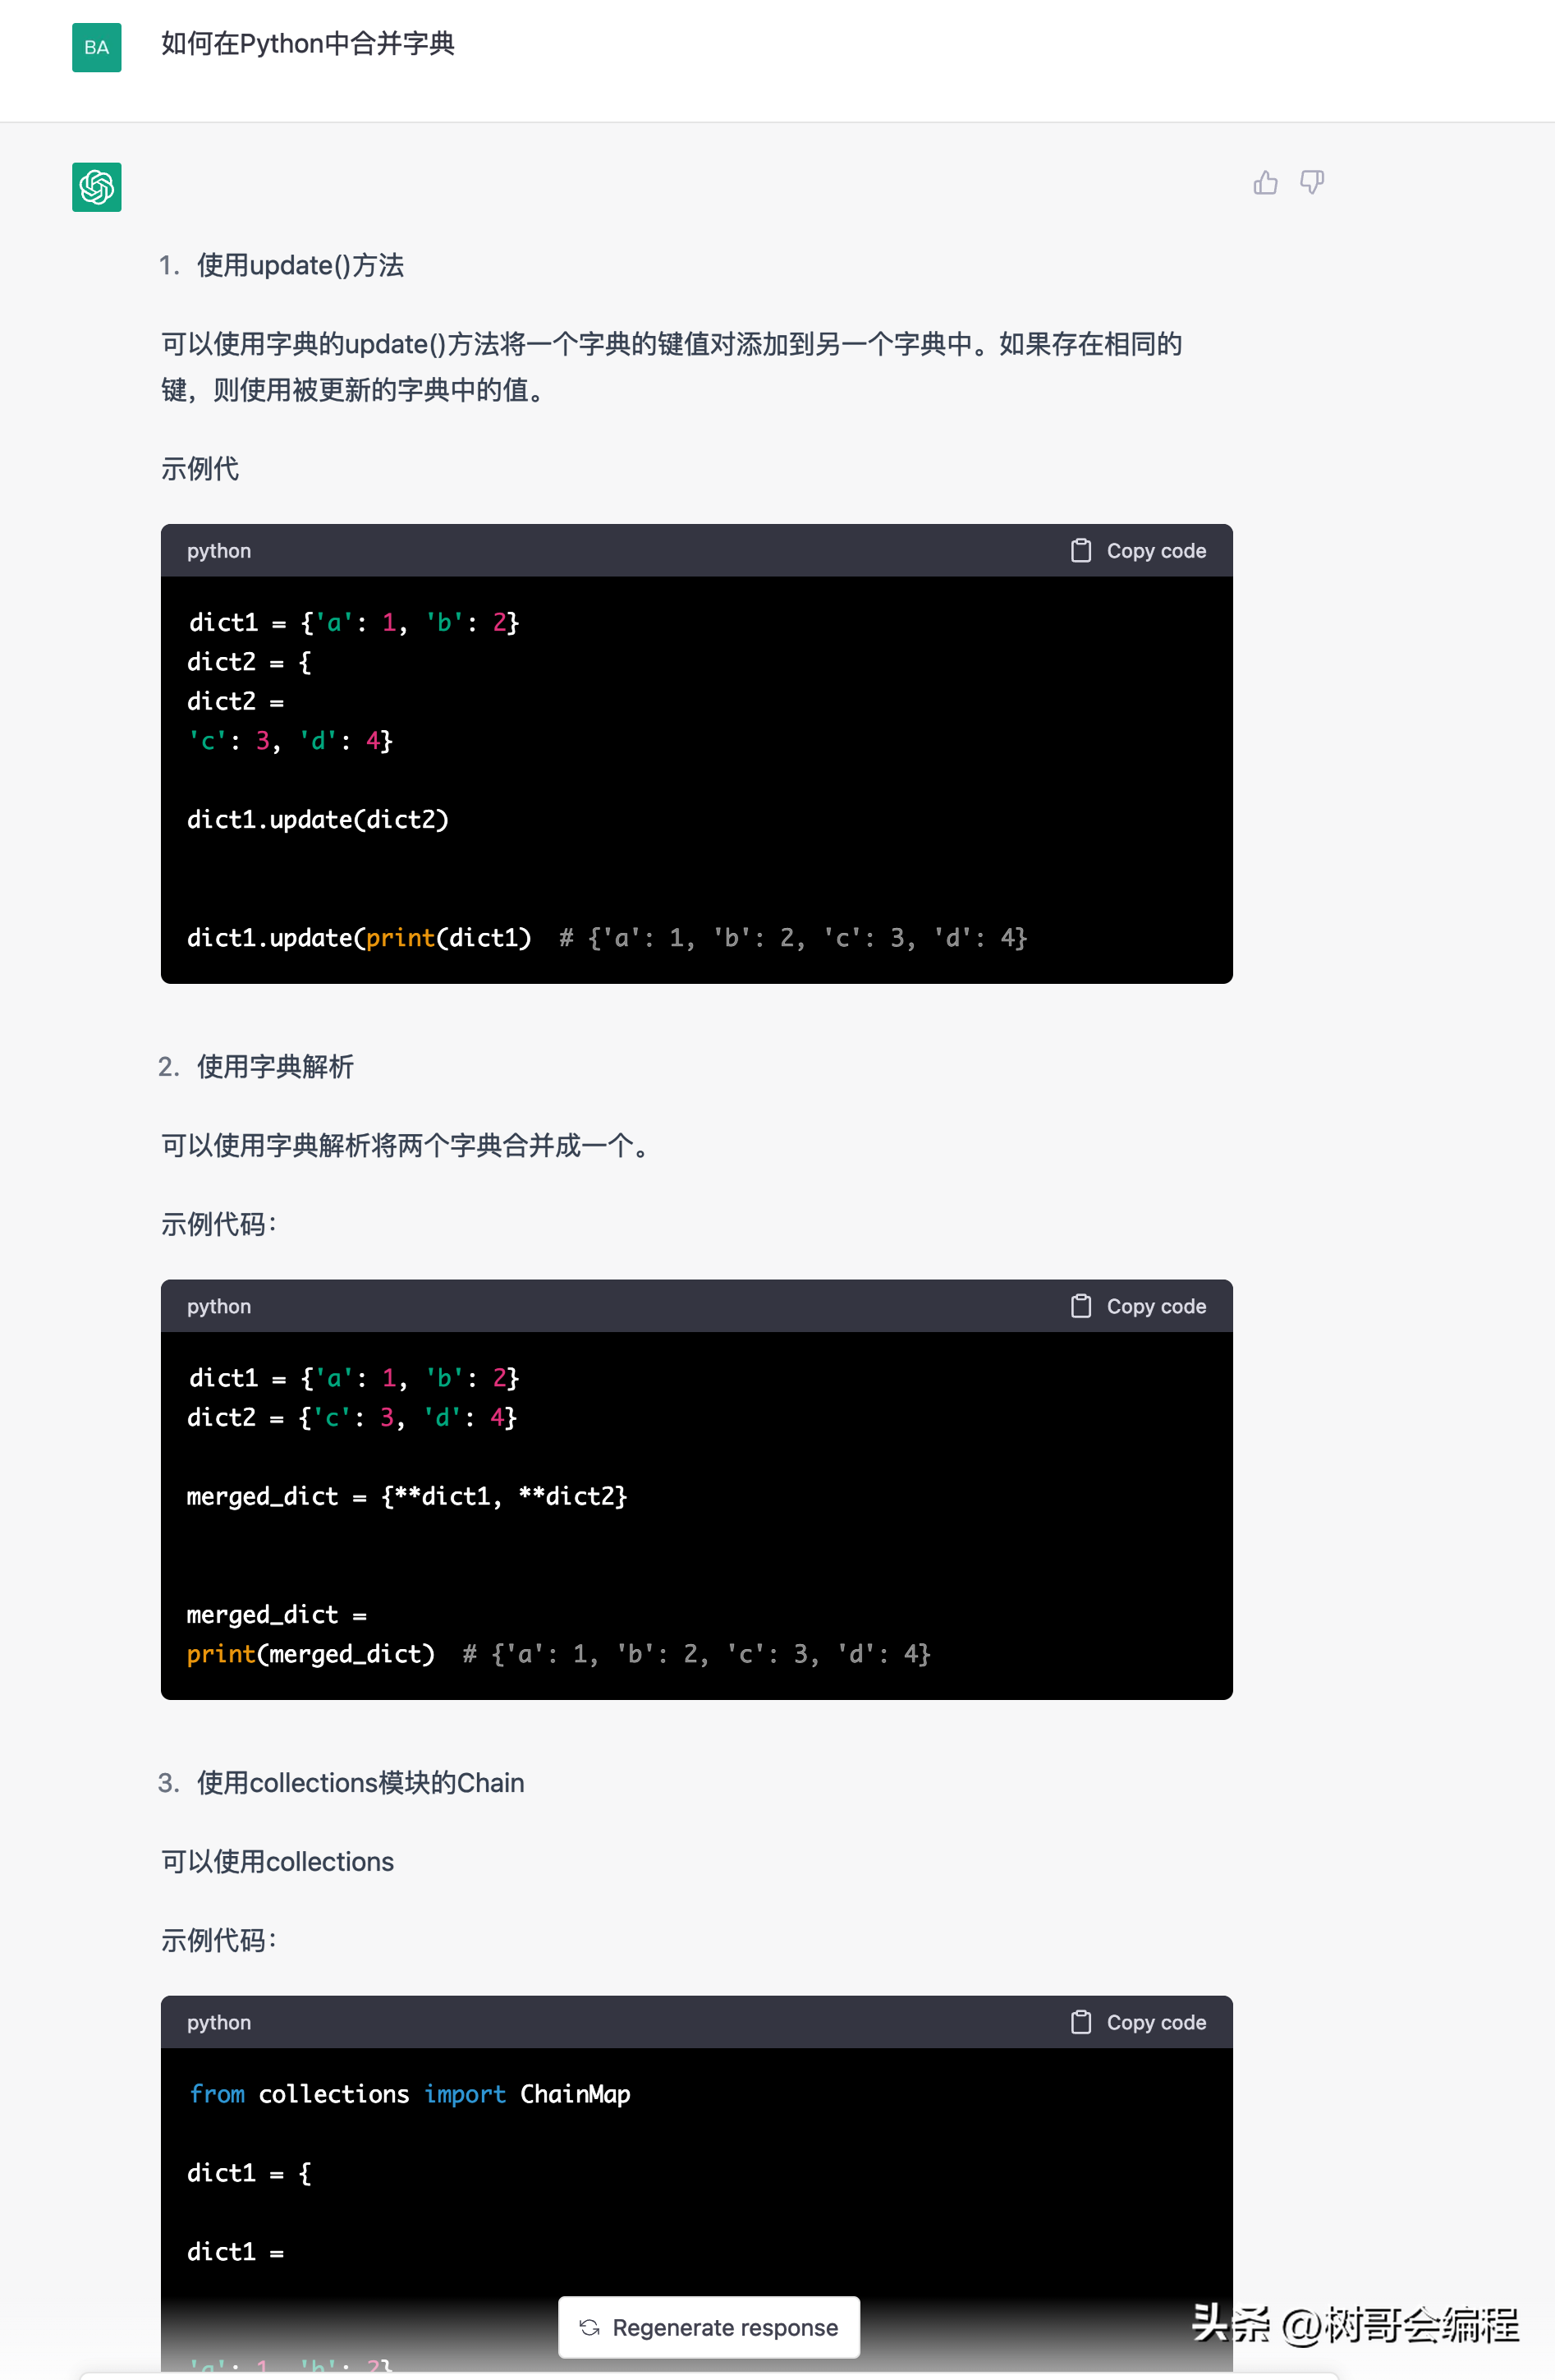The height and width of the screenshot is (2380, 1555).
Task: Click the clipboard icon on the ChainMap code block
Action: [1081, 2022]
